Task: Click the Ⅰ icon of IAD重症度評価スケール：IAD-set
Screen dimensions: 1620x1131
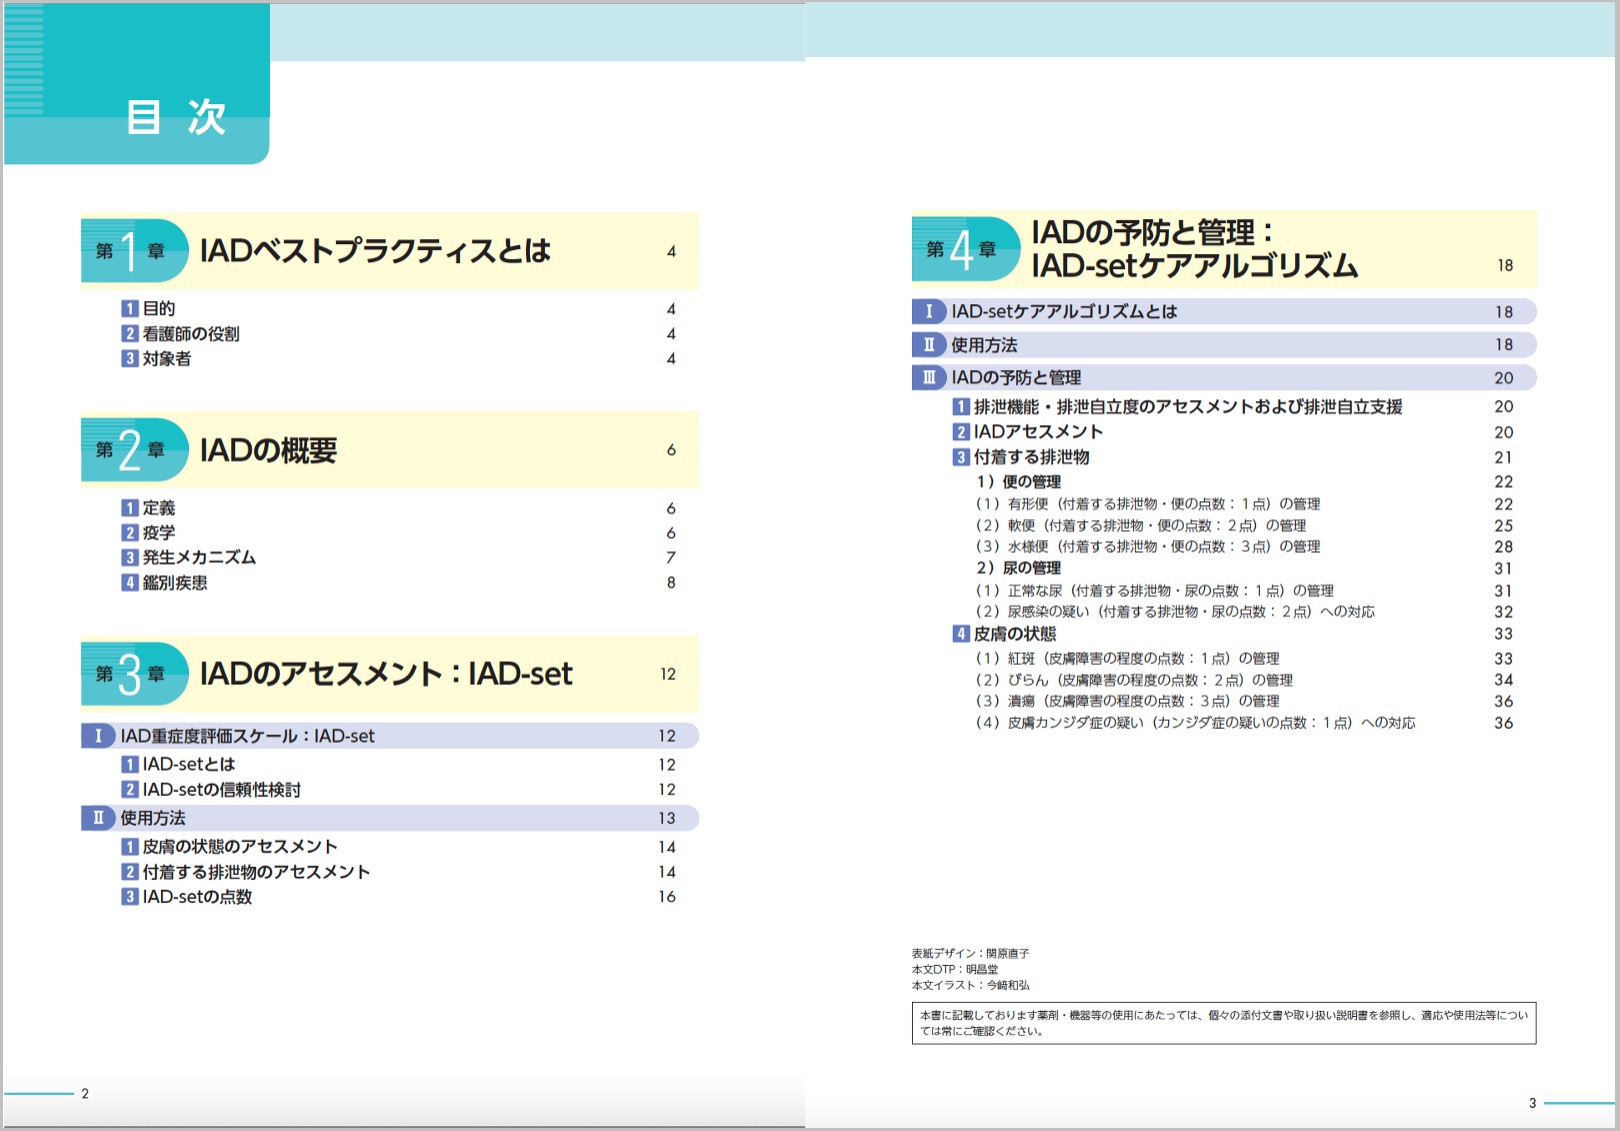Action: point(96,736)
